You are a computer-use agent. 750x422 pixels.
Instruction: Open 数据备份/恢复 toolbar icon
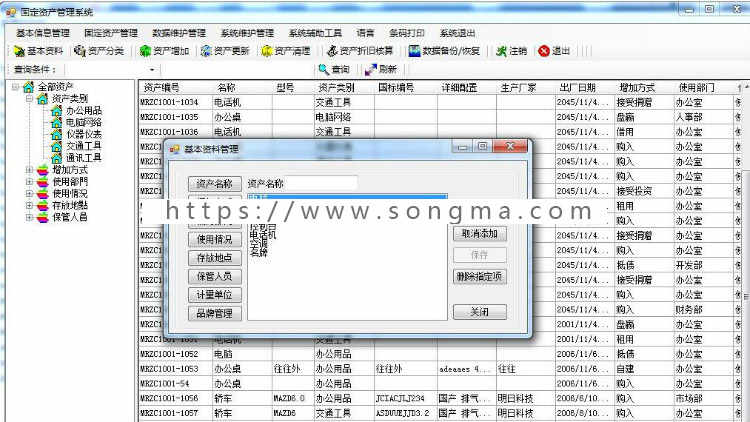(414, 51)
